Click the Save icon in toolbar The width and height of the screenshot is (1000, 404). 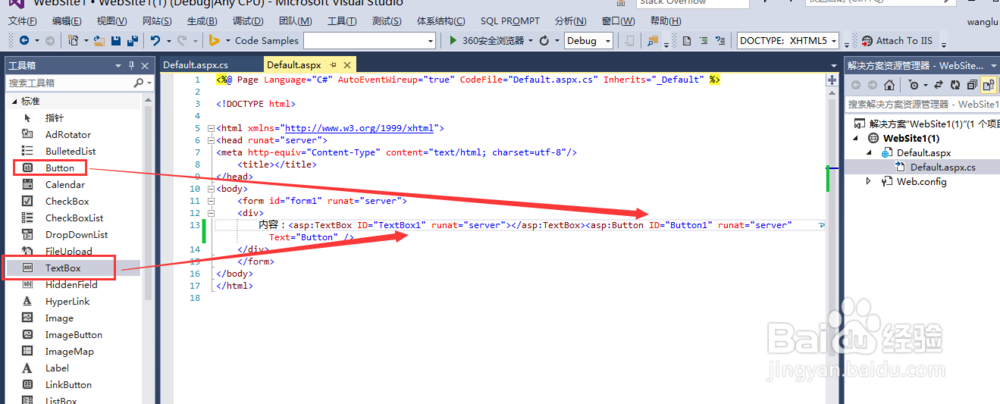click(x=116, y=40)
